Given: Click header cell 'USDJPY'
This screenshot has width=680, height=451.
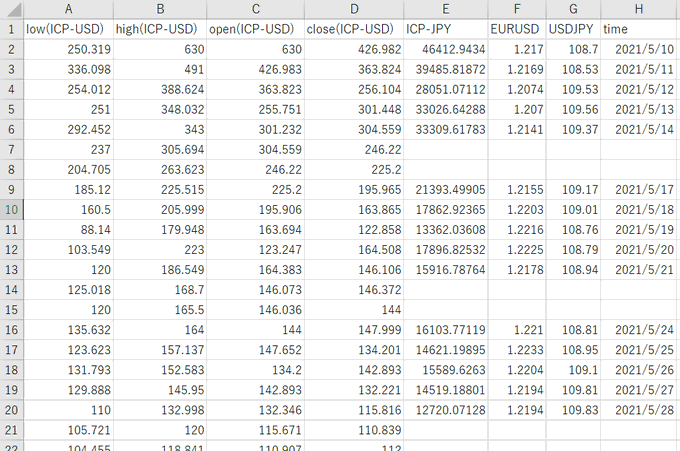Looking at the screenshot, I should (x=573, y=29).
